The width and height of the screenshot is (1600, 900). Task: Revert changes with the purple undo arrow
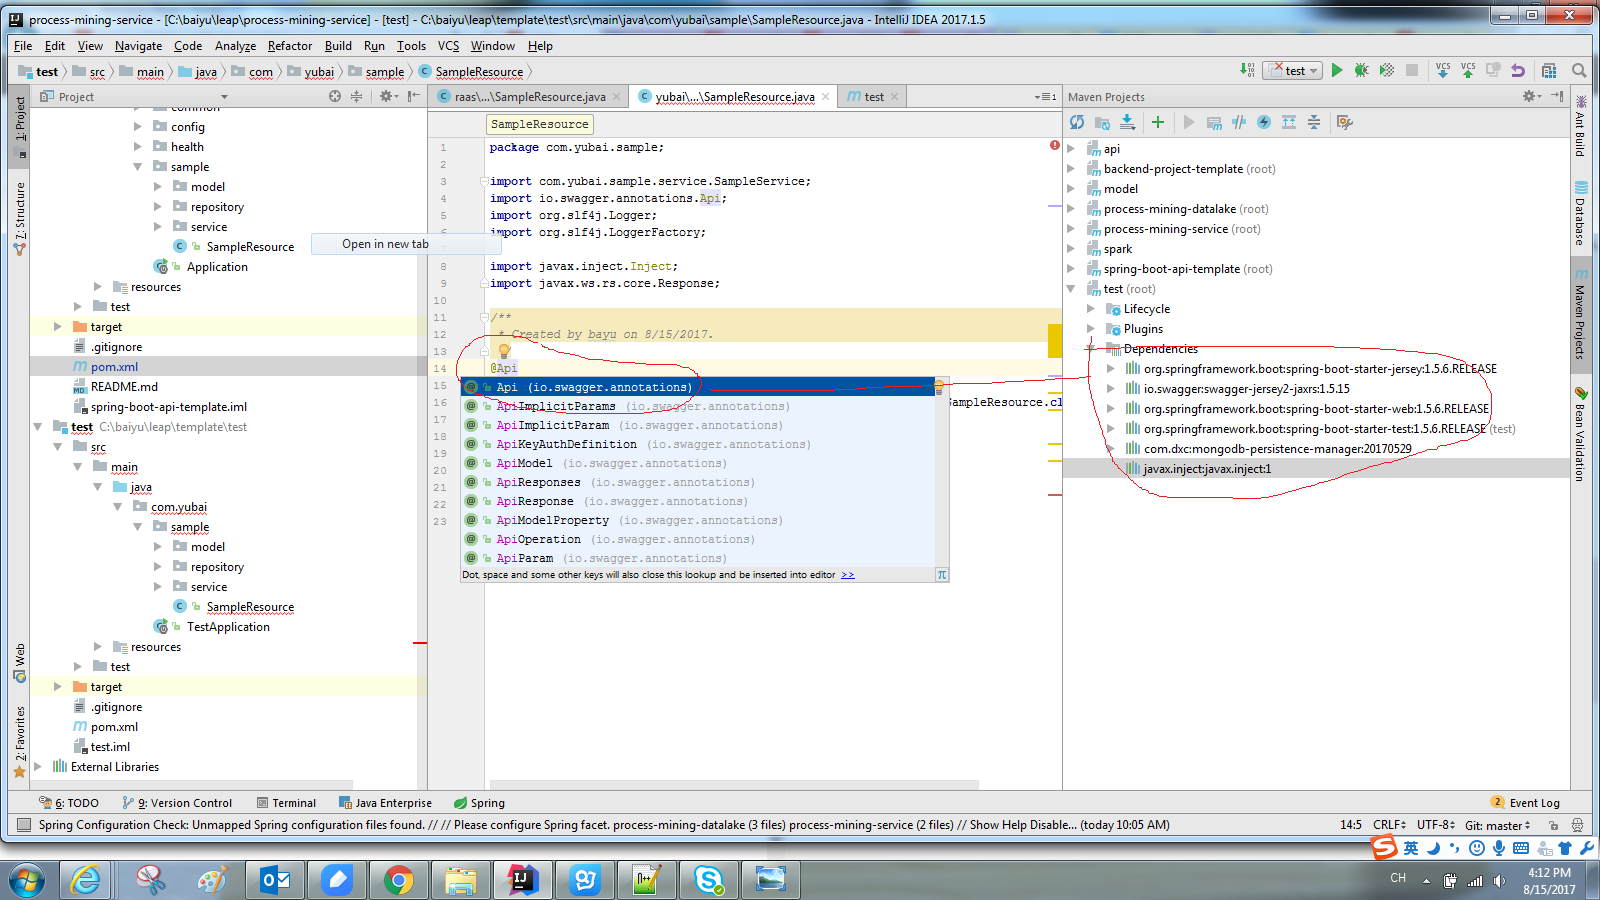click(x=1518, y=70)
